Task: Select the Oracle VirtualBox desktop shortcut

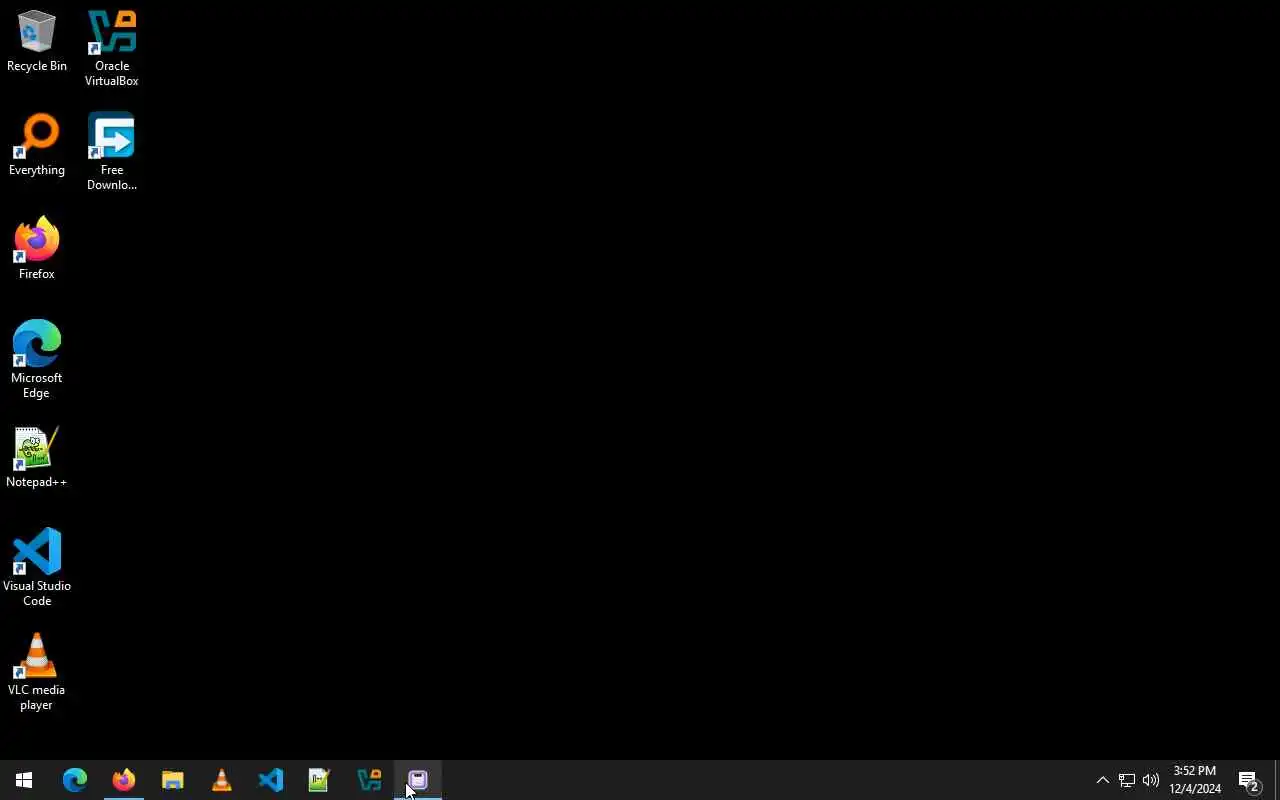Action: (111, 49)
